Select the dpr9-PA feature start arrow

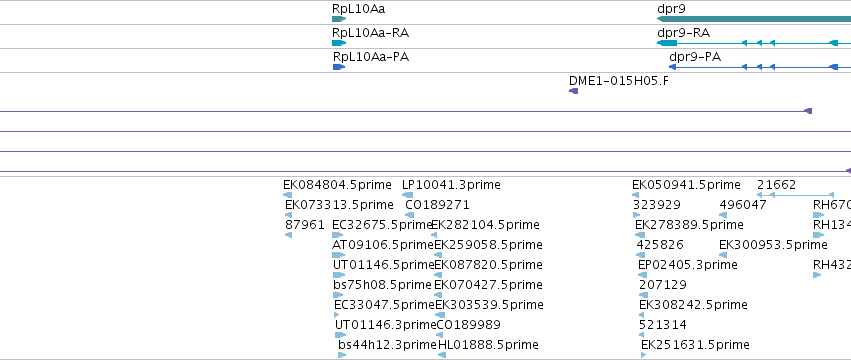pyautogui.click(x=672, y=67)
